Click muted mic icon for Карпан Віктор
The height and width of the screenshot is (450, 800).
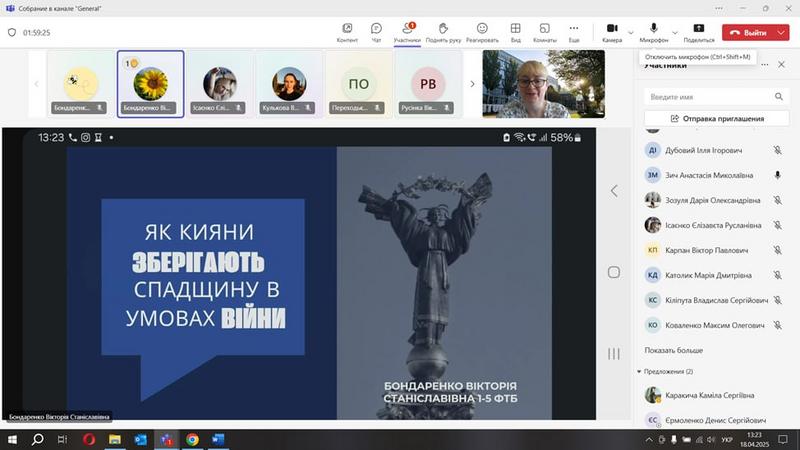click(x=778, y=250)
